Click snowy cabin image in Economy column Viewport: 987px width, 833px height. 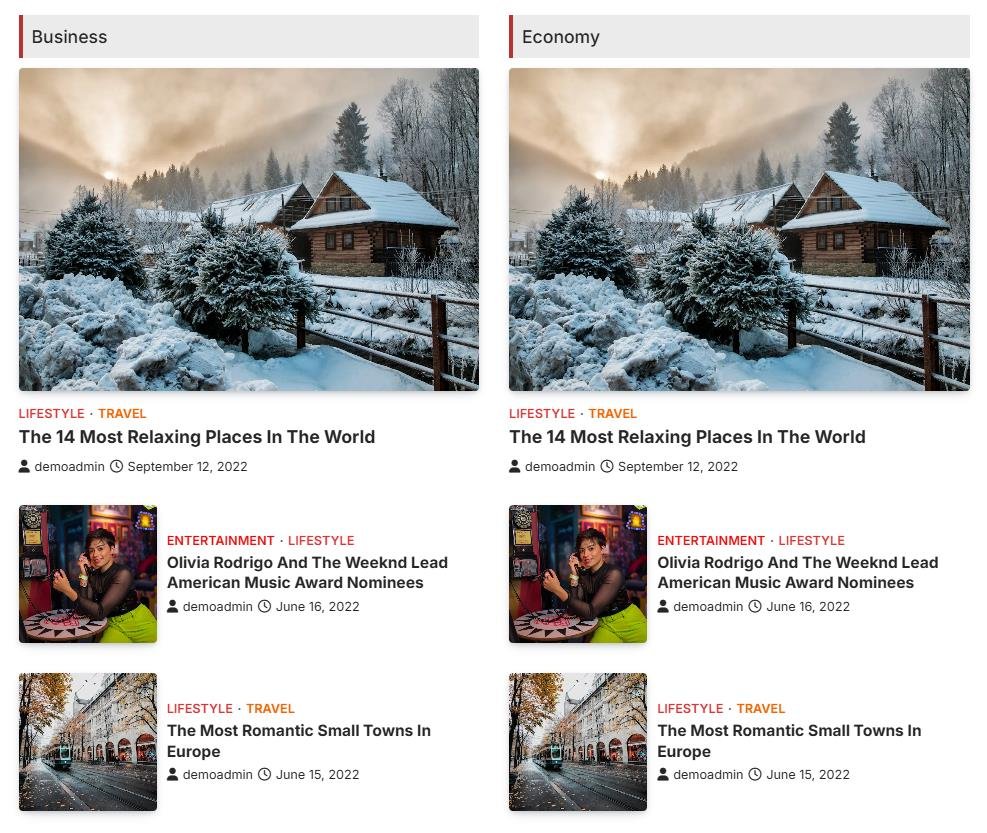click(739, 229)
